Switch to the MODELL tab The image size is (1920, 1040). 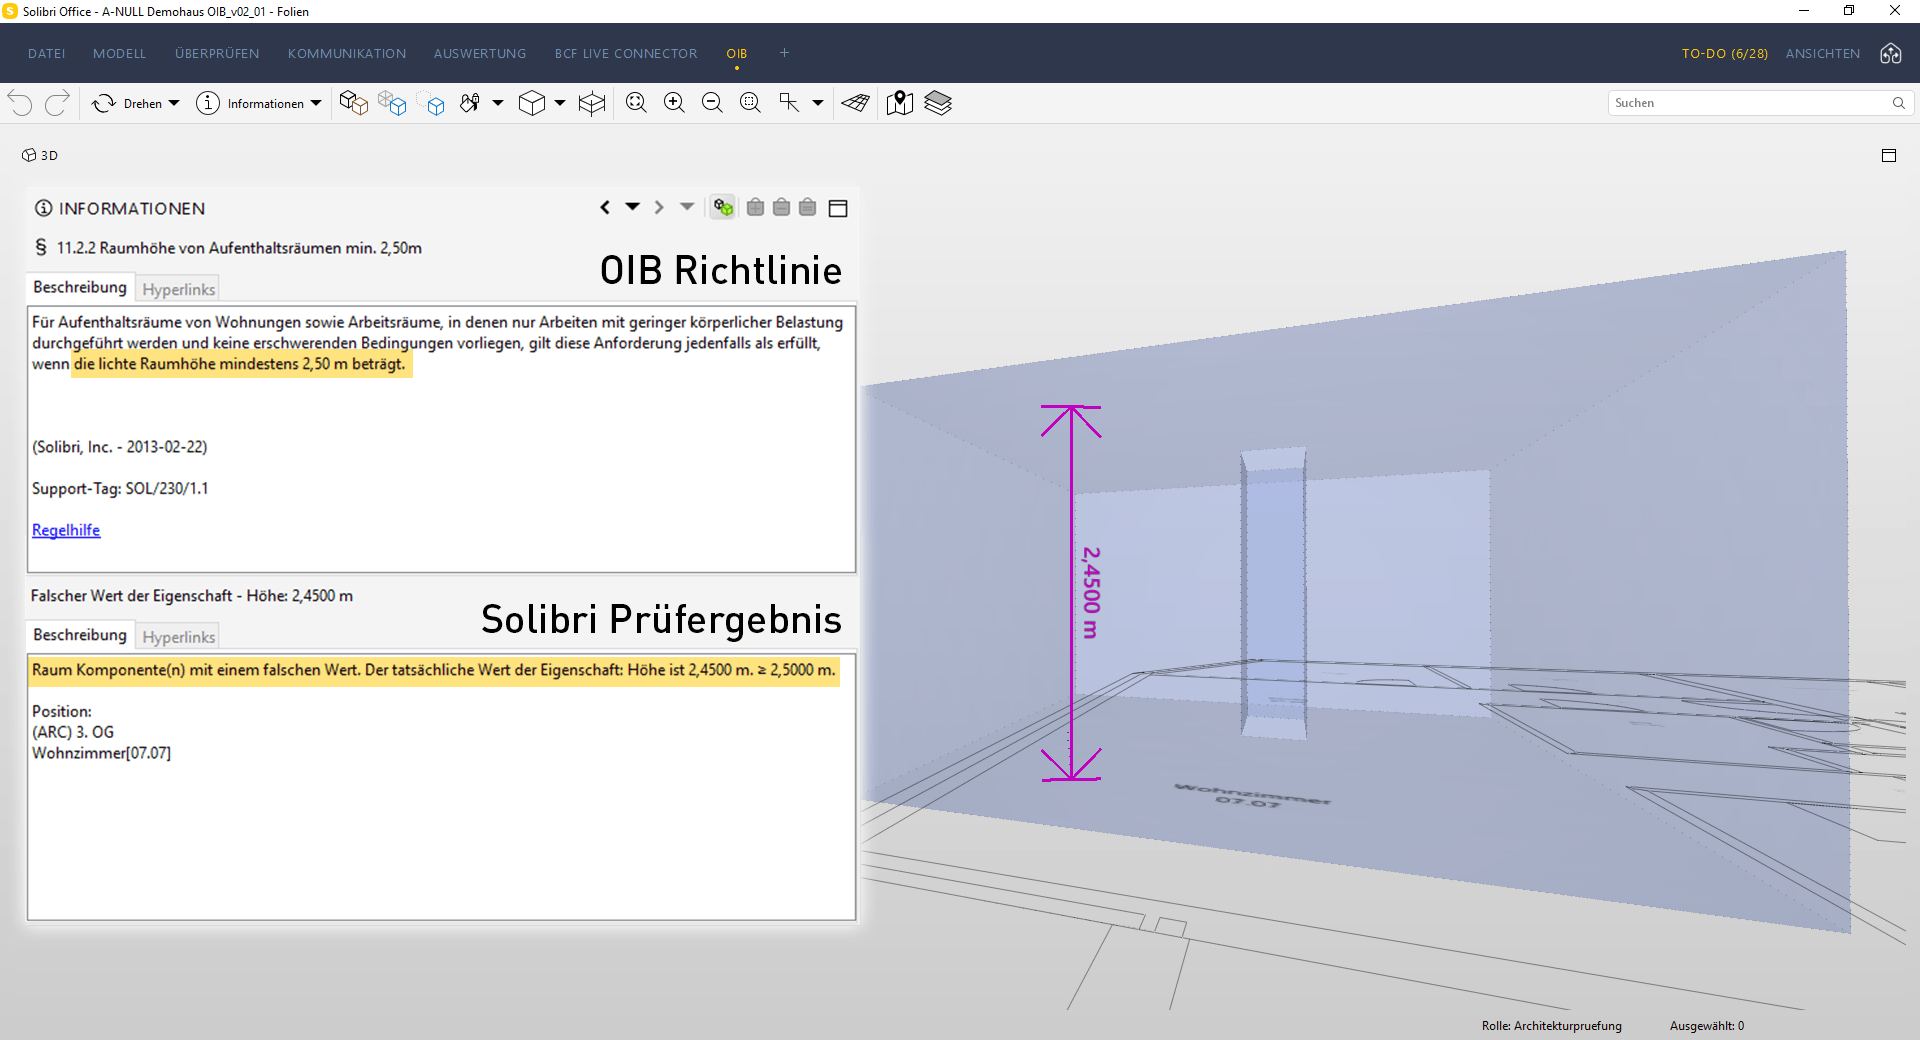pyautogui.click(x=120, y=54)
